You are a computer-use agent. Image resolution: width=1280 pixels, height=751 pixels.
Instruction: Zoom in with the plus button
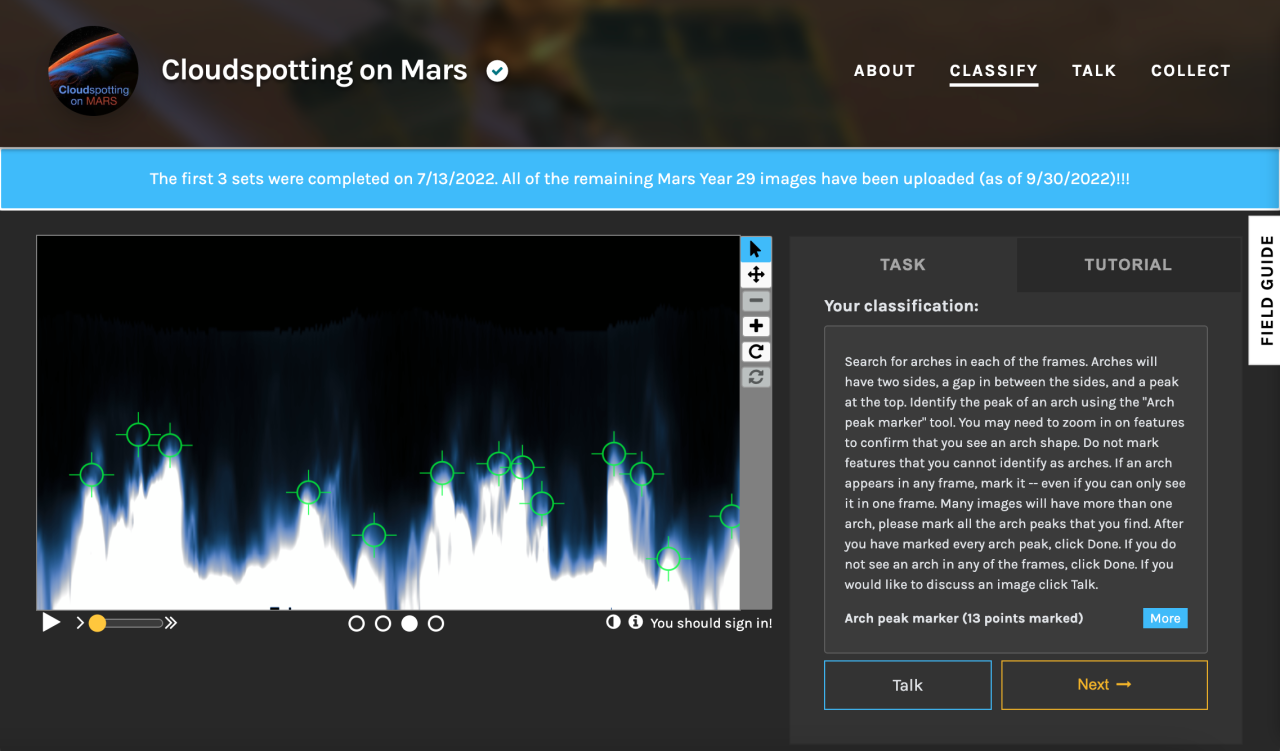point(755,326)
